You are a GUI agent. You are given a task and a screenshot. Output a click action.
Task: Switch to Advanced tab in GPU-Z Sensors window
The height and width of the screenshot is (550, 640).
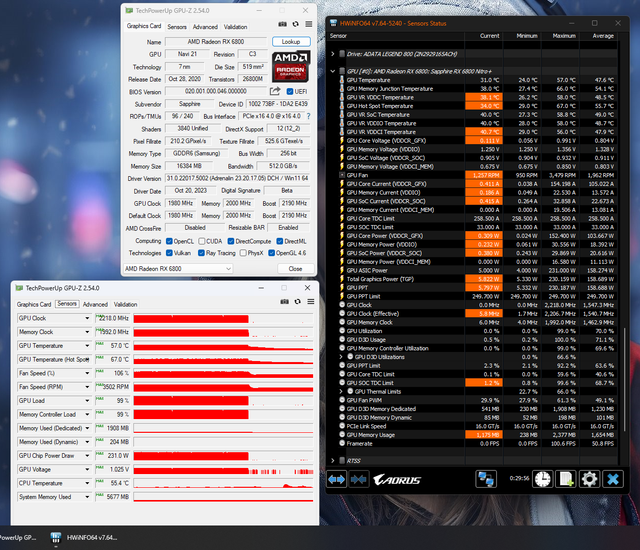(95, 304)
